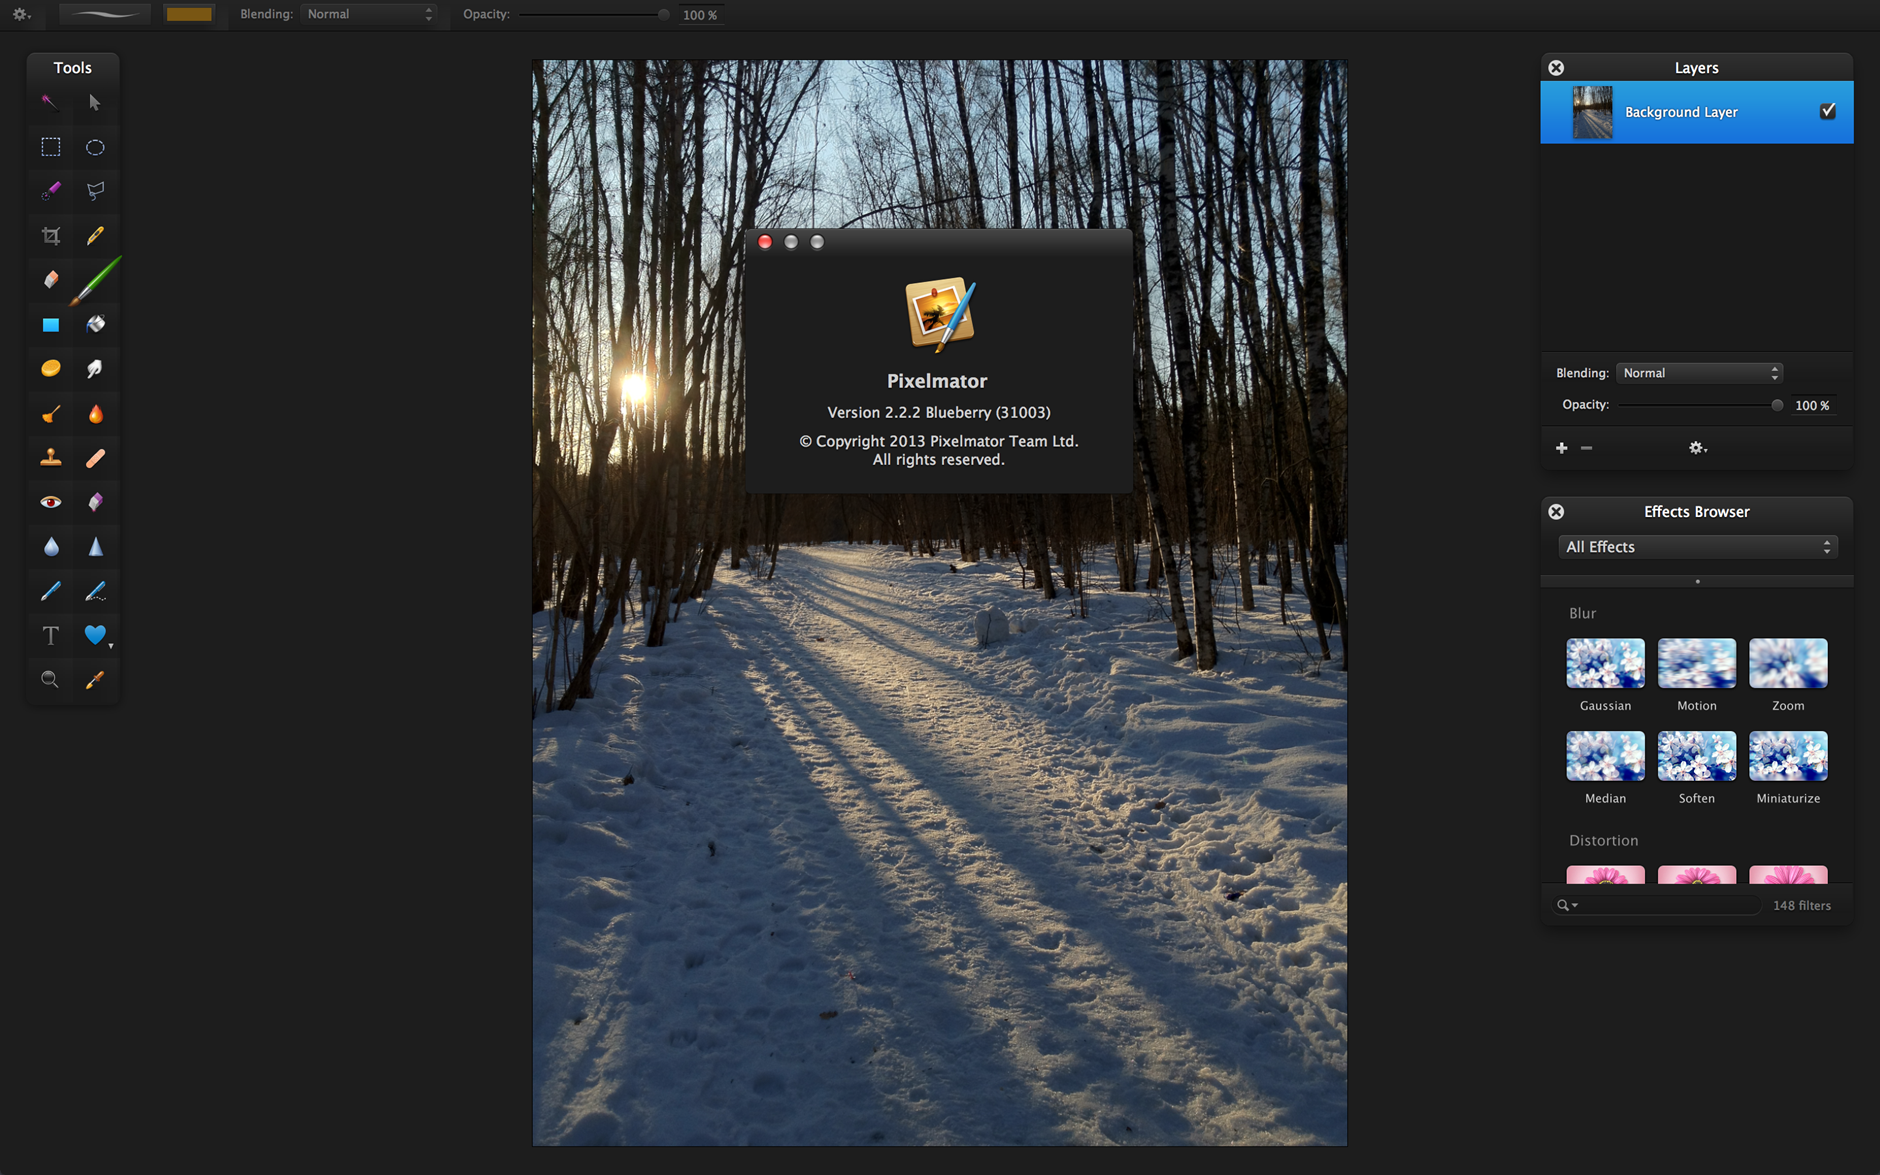Pick the Eraser tool
1880x1175 pixels.
[x=50, y=280]
